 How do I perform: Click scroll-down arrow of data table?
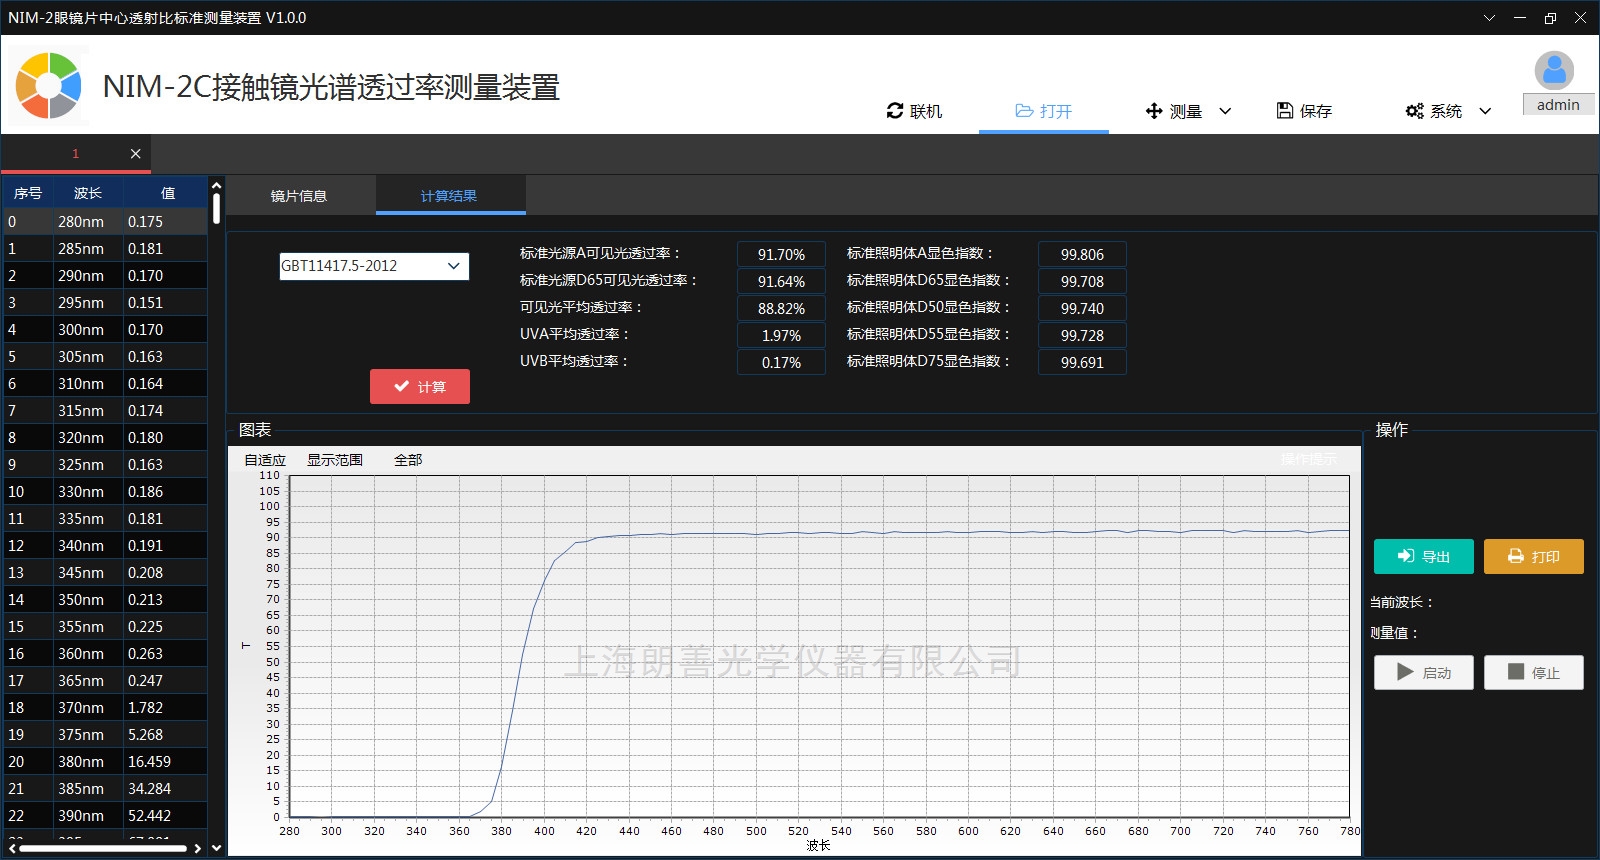pyautogui.click(x=216, y=848)
